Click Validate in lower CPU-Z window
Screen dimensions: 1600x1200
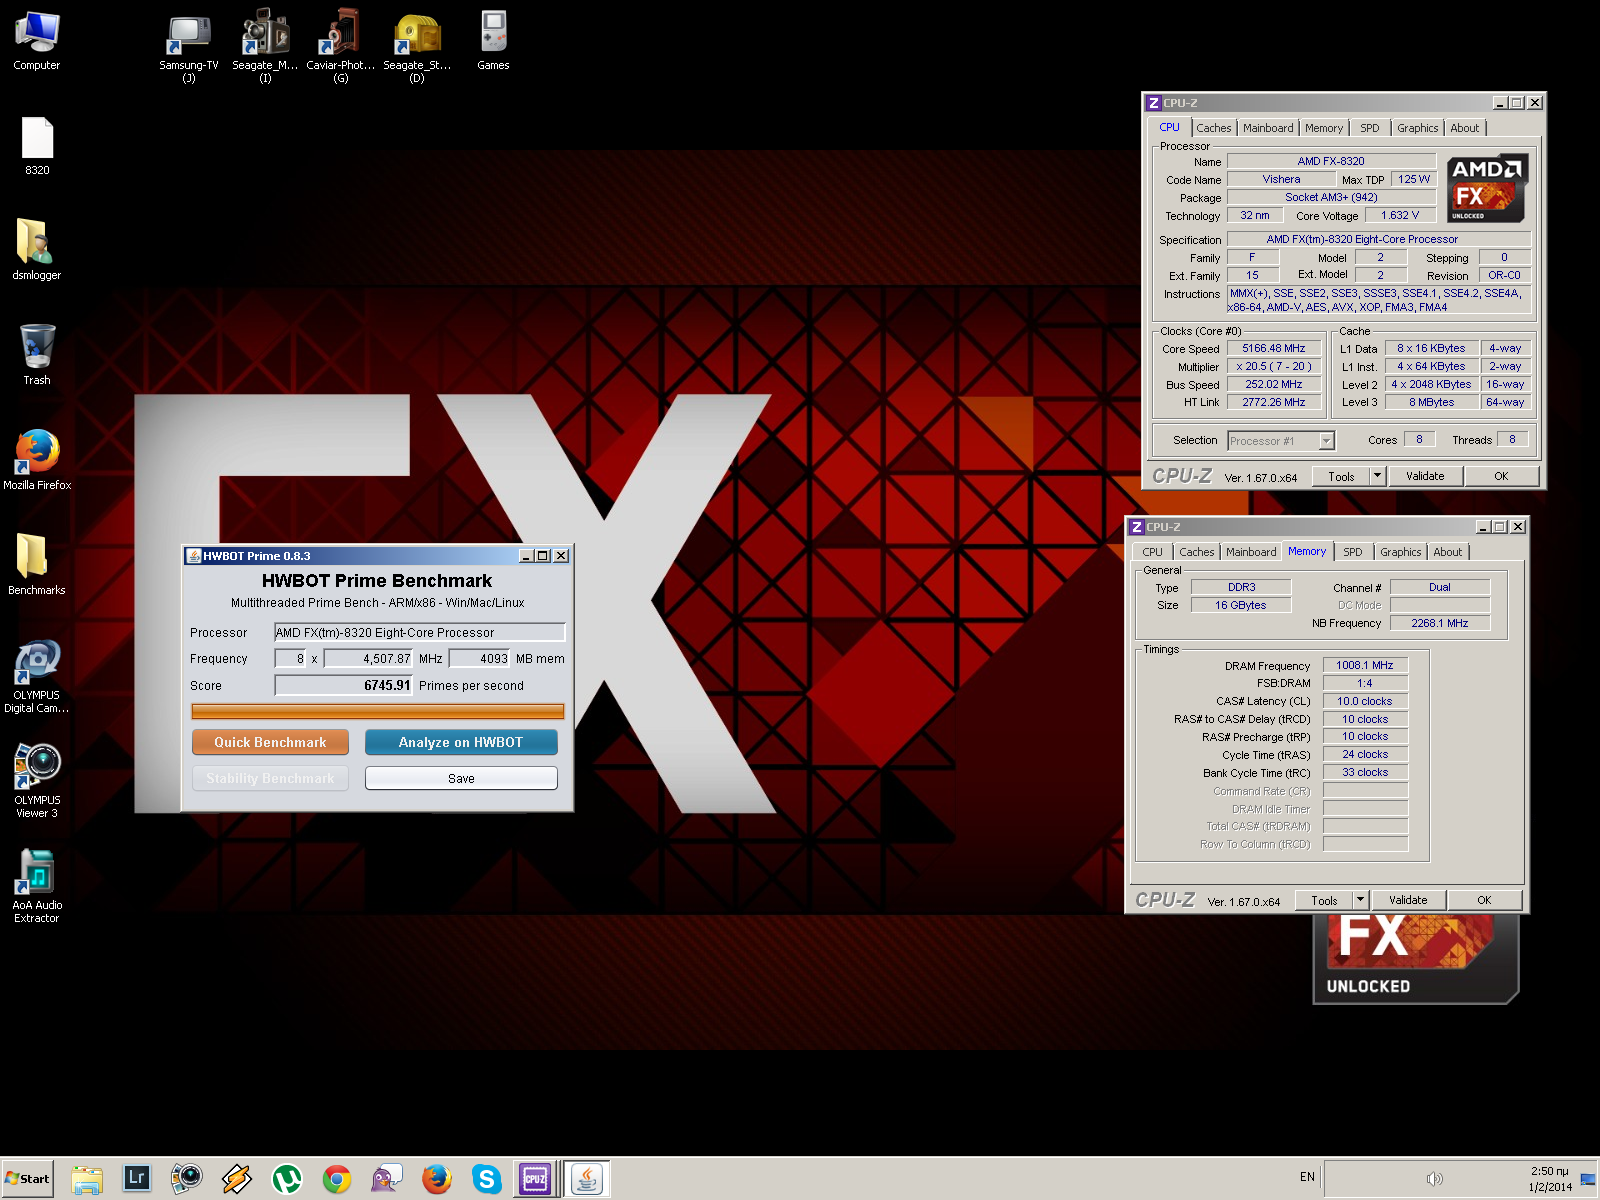1408,900
